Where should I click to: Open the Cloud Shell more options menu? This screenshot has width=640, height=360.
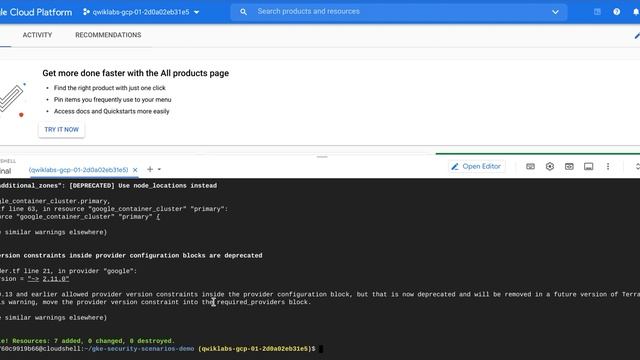[608, 167]
